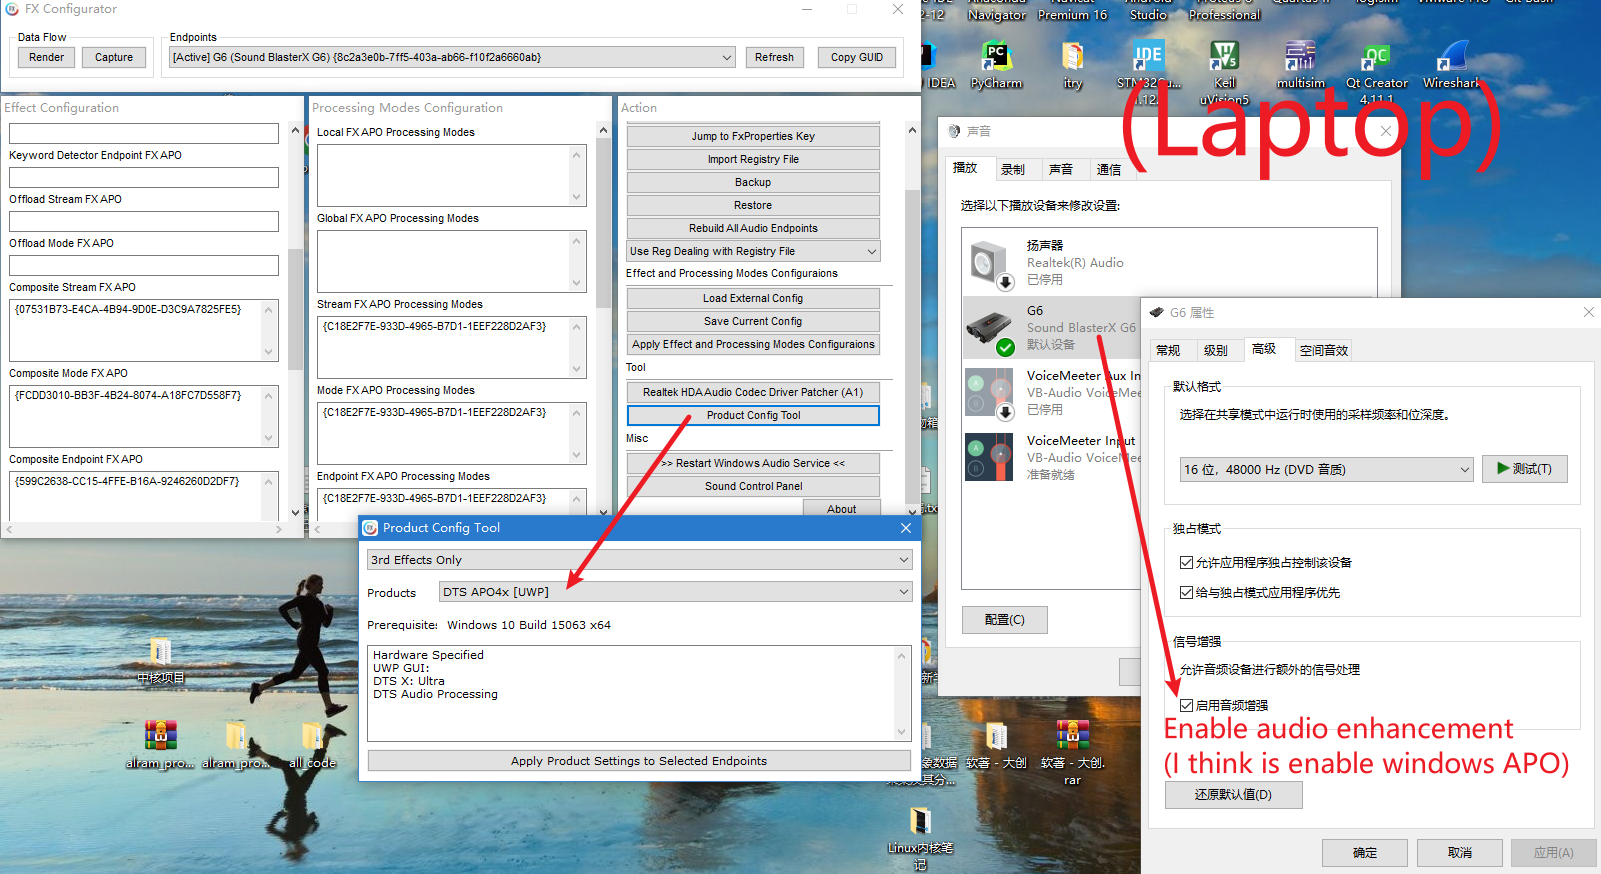Toggle the 启用音频增强 checkbox

pyautogui.click(x=1186, y=705)
